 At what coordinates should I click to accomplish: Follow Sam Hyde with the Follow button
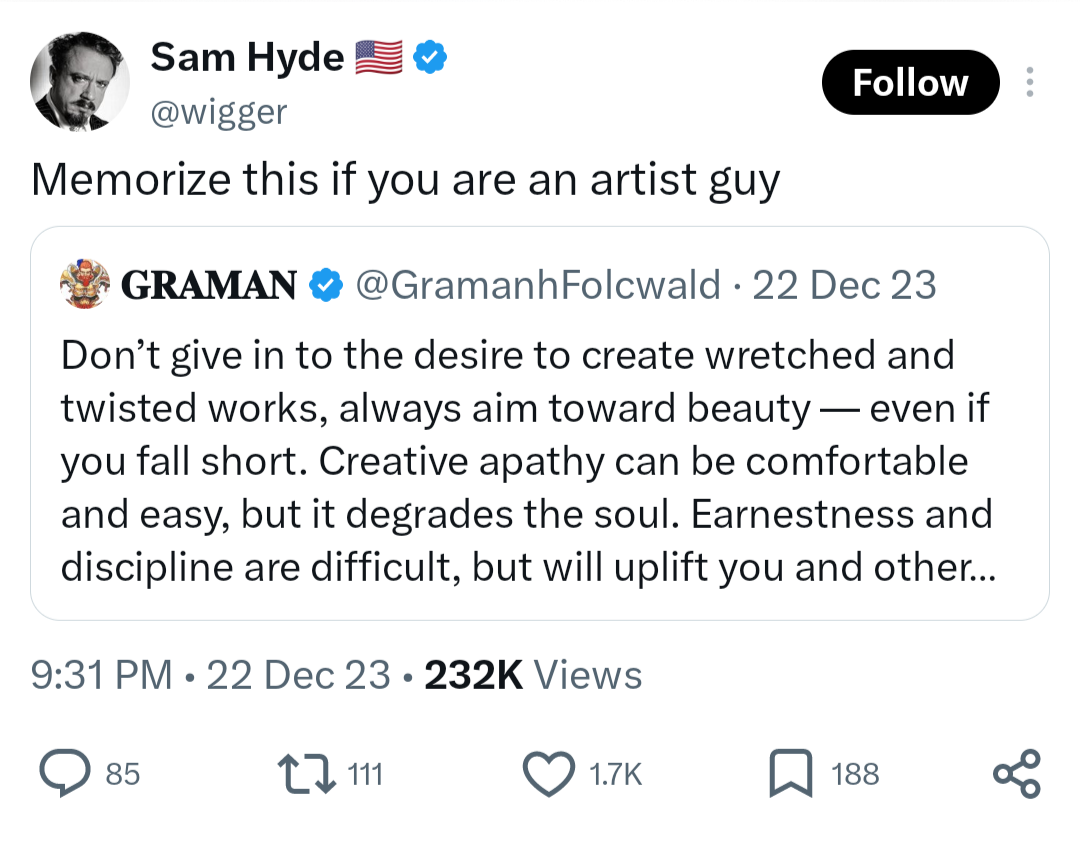[911, 82]
